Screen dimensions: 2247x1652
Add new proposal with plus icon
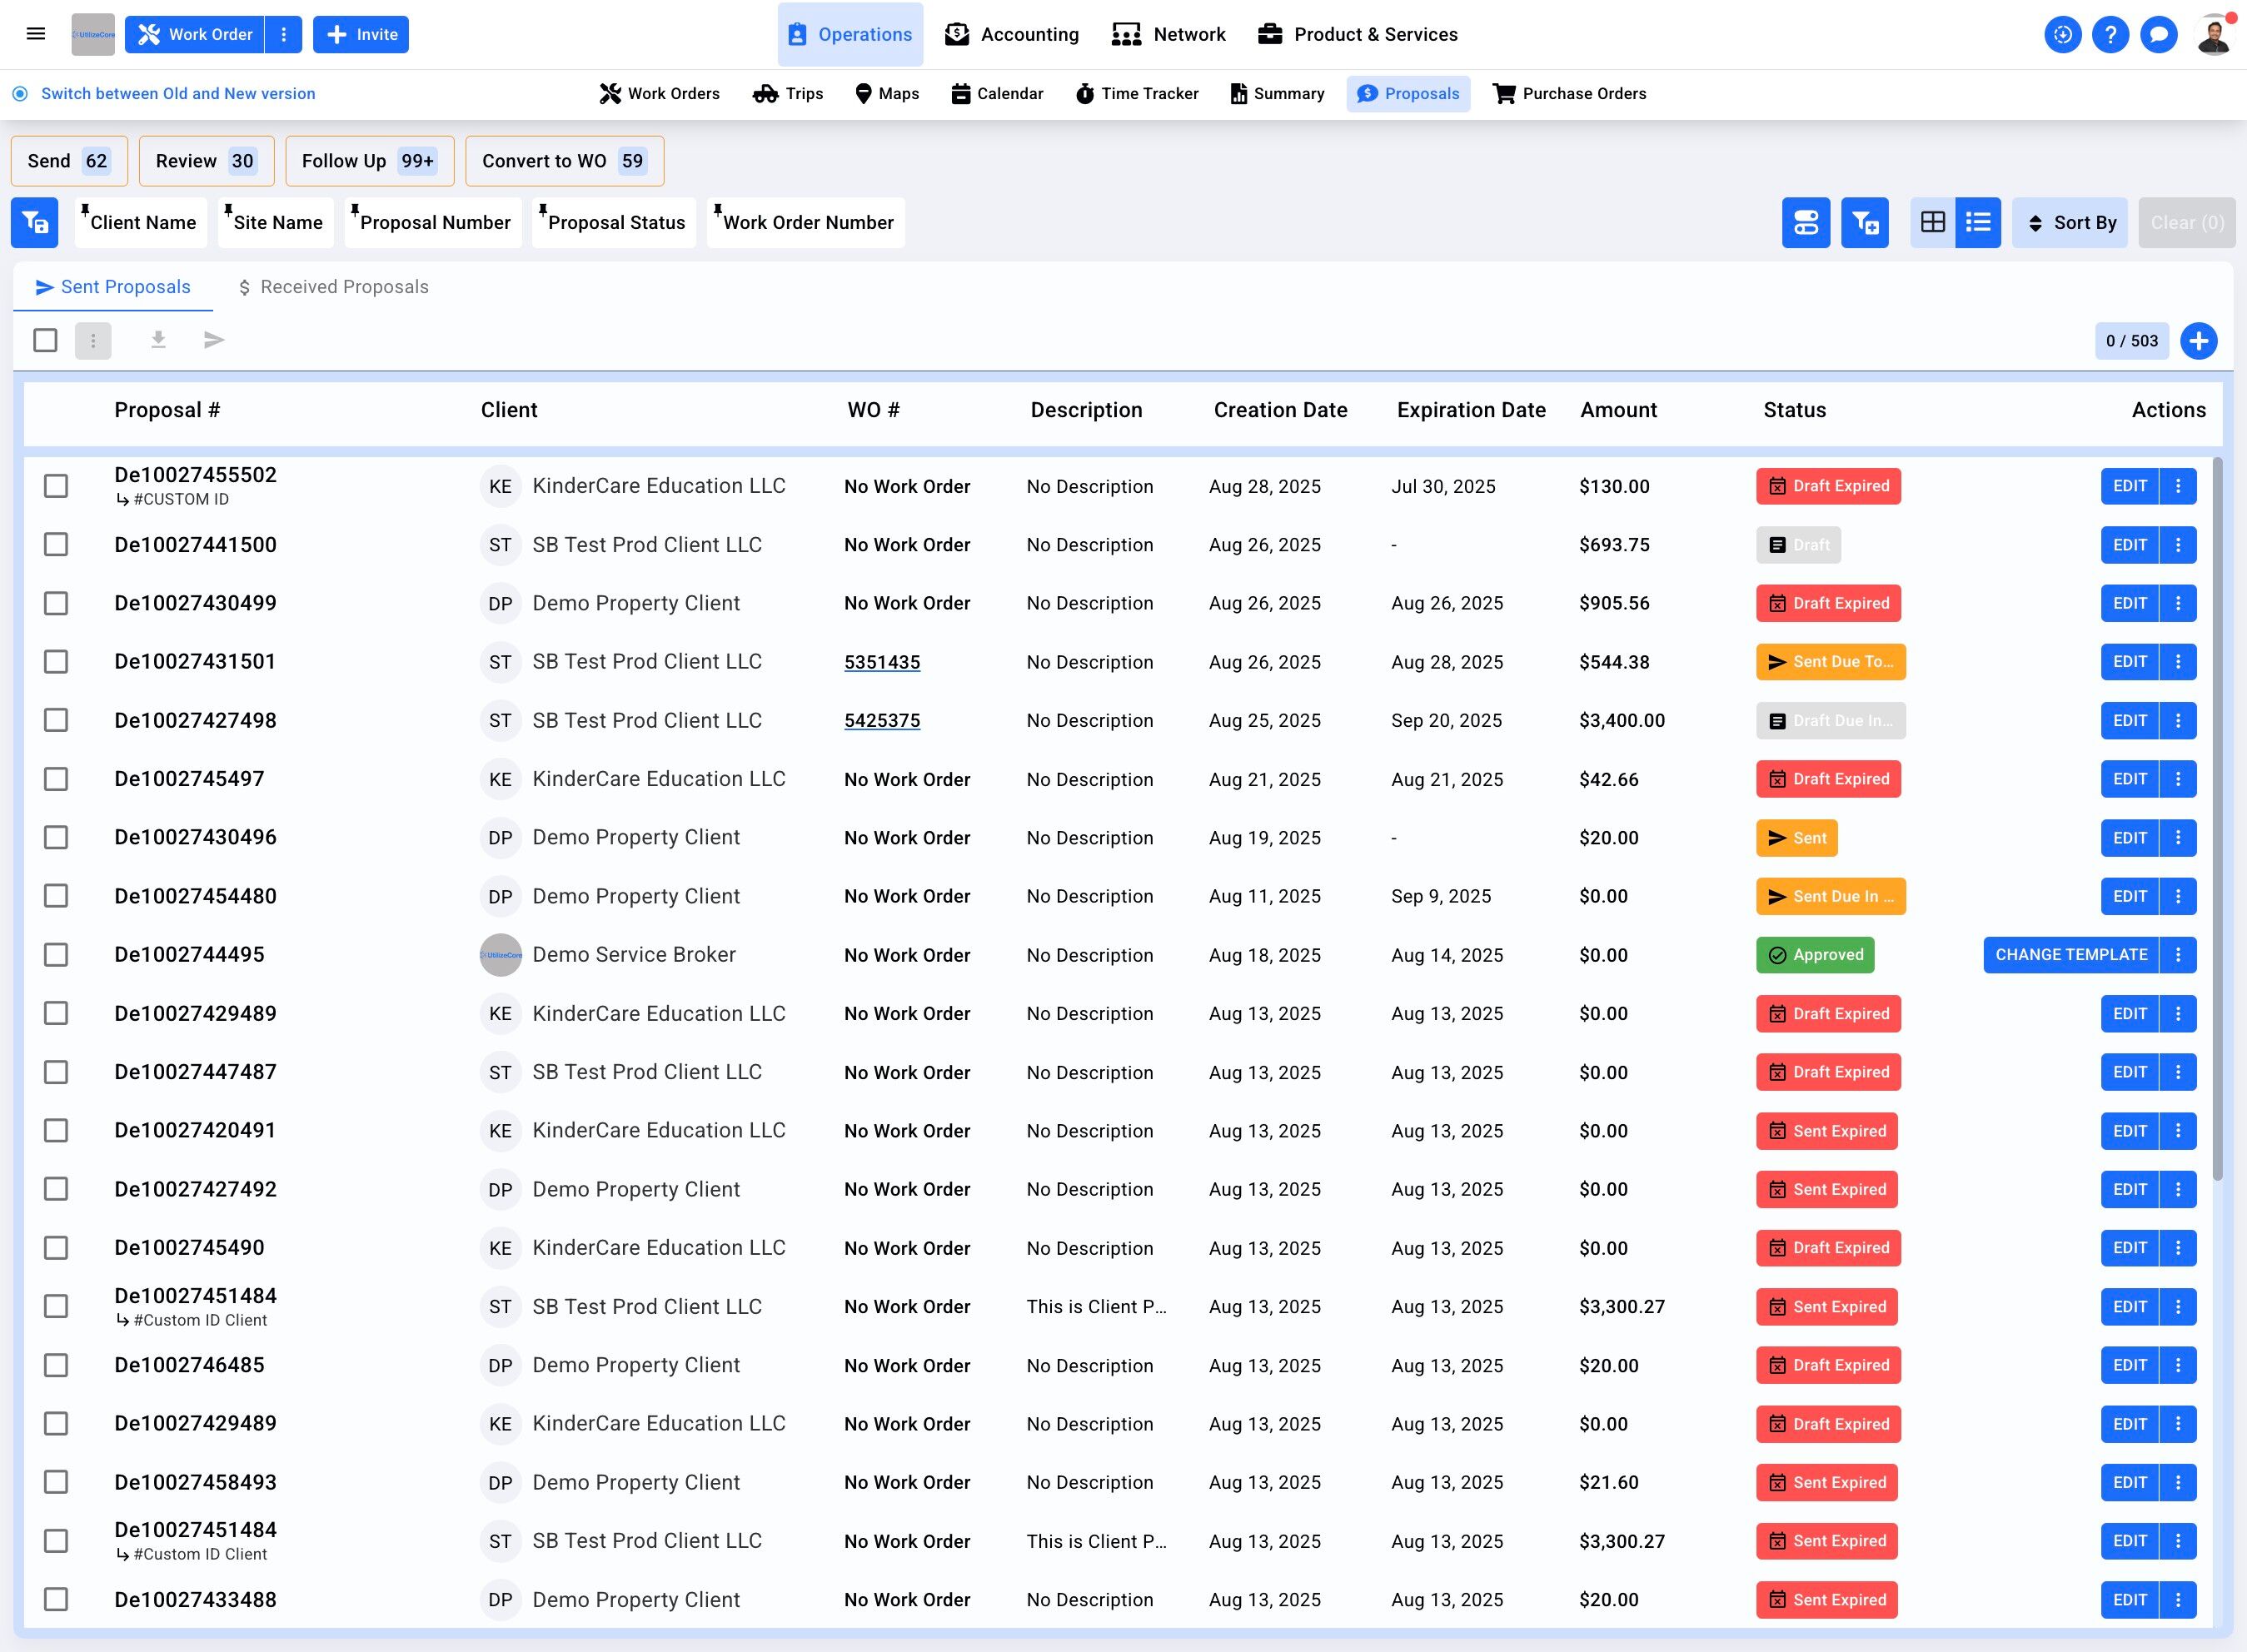(2198, 341)
